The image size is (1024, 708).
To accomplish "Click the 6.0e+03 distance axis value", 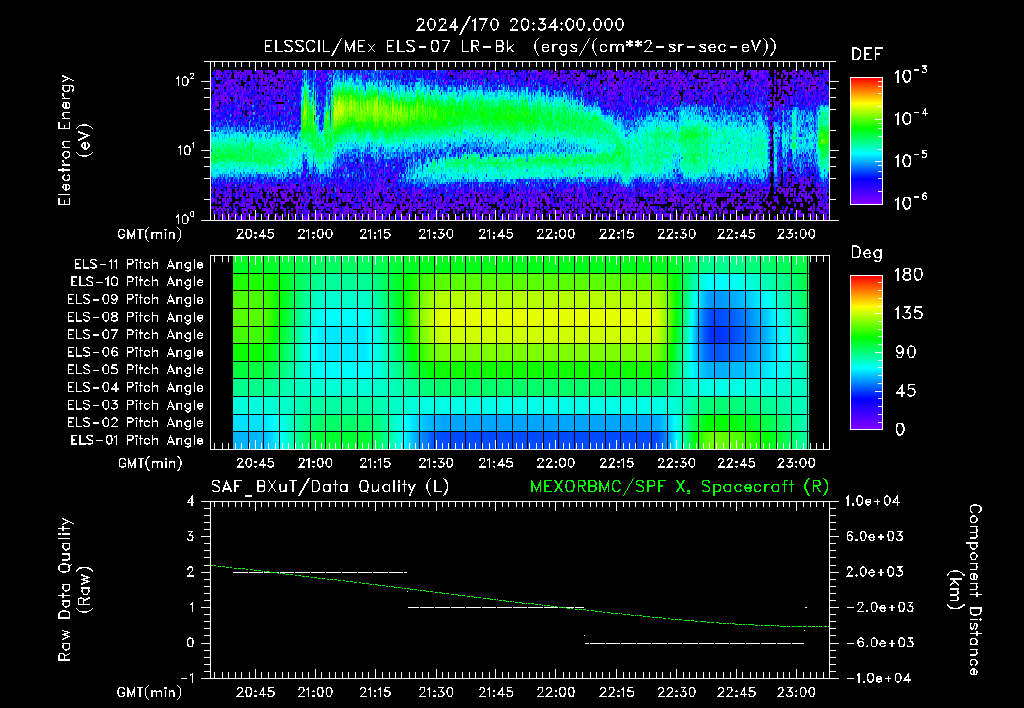I will click(x=875, y=536).
